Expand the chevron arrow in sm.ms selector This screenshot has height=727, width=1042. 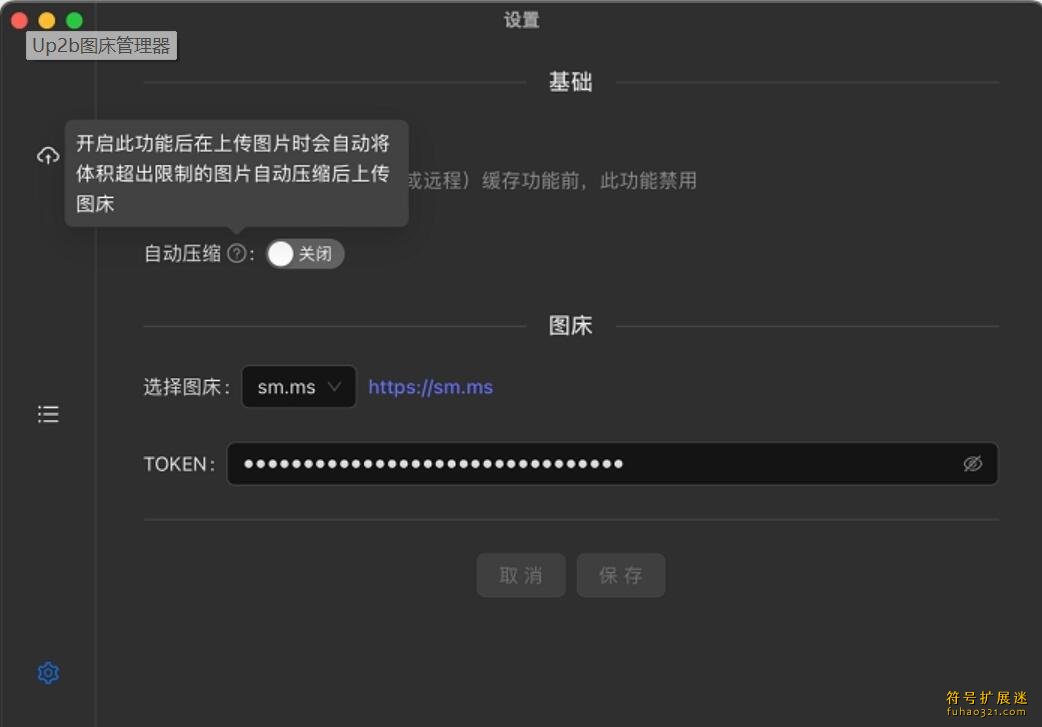coord(335,387)
